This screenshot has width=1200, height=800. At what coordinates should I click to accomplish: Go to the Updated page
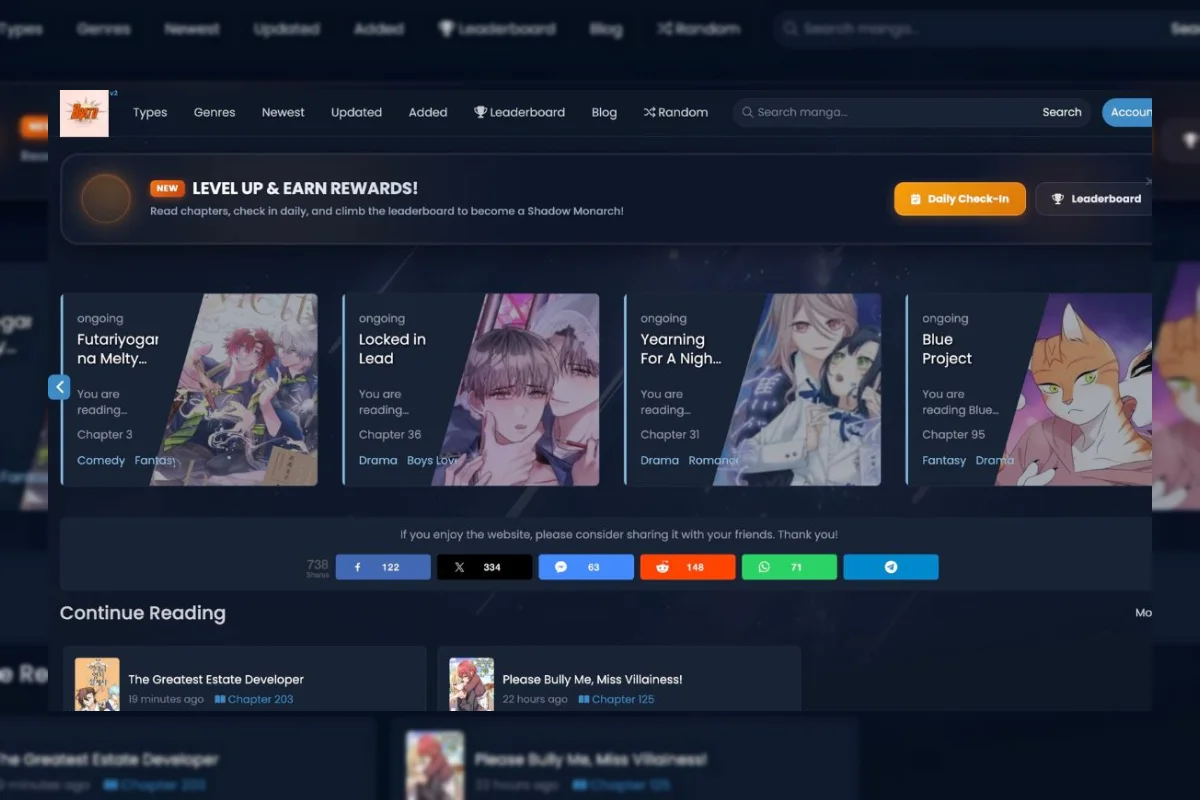357,113
